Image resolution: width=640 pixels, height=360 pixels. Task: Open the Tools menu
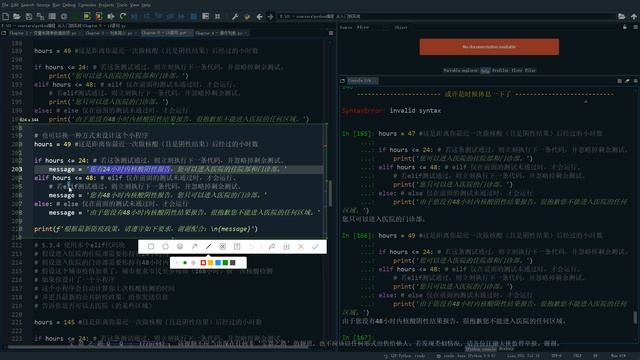point(122,5)
